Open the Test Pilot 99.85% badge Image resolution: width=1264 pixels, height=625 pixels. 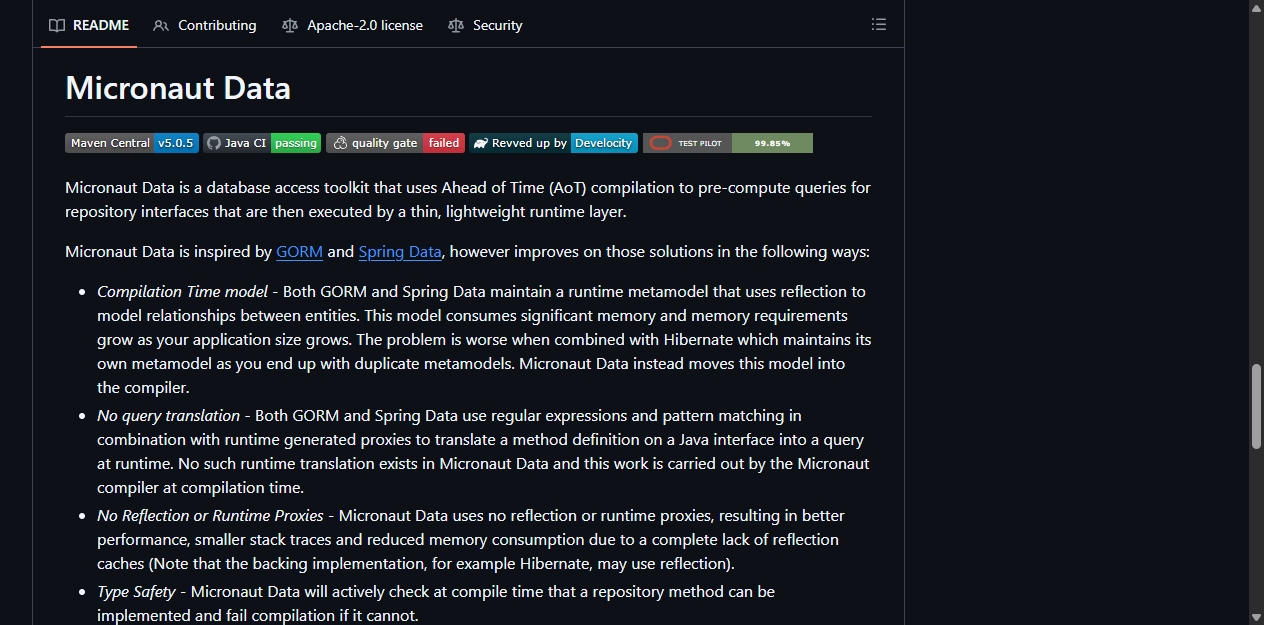[728, 143]
